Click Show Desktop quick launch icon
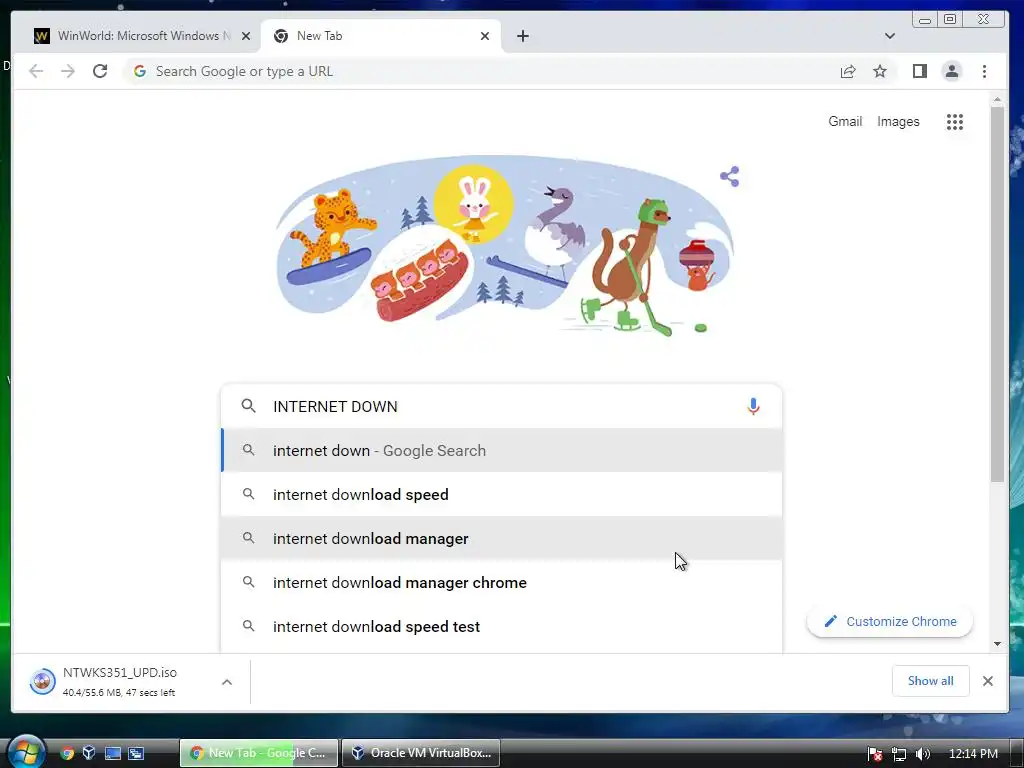 click(x=112, y=753)
